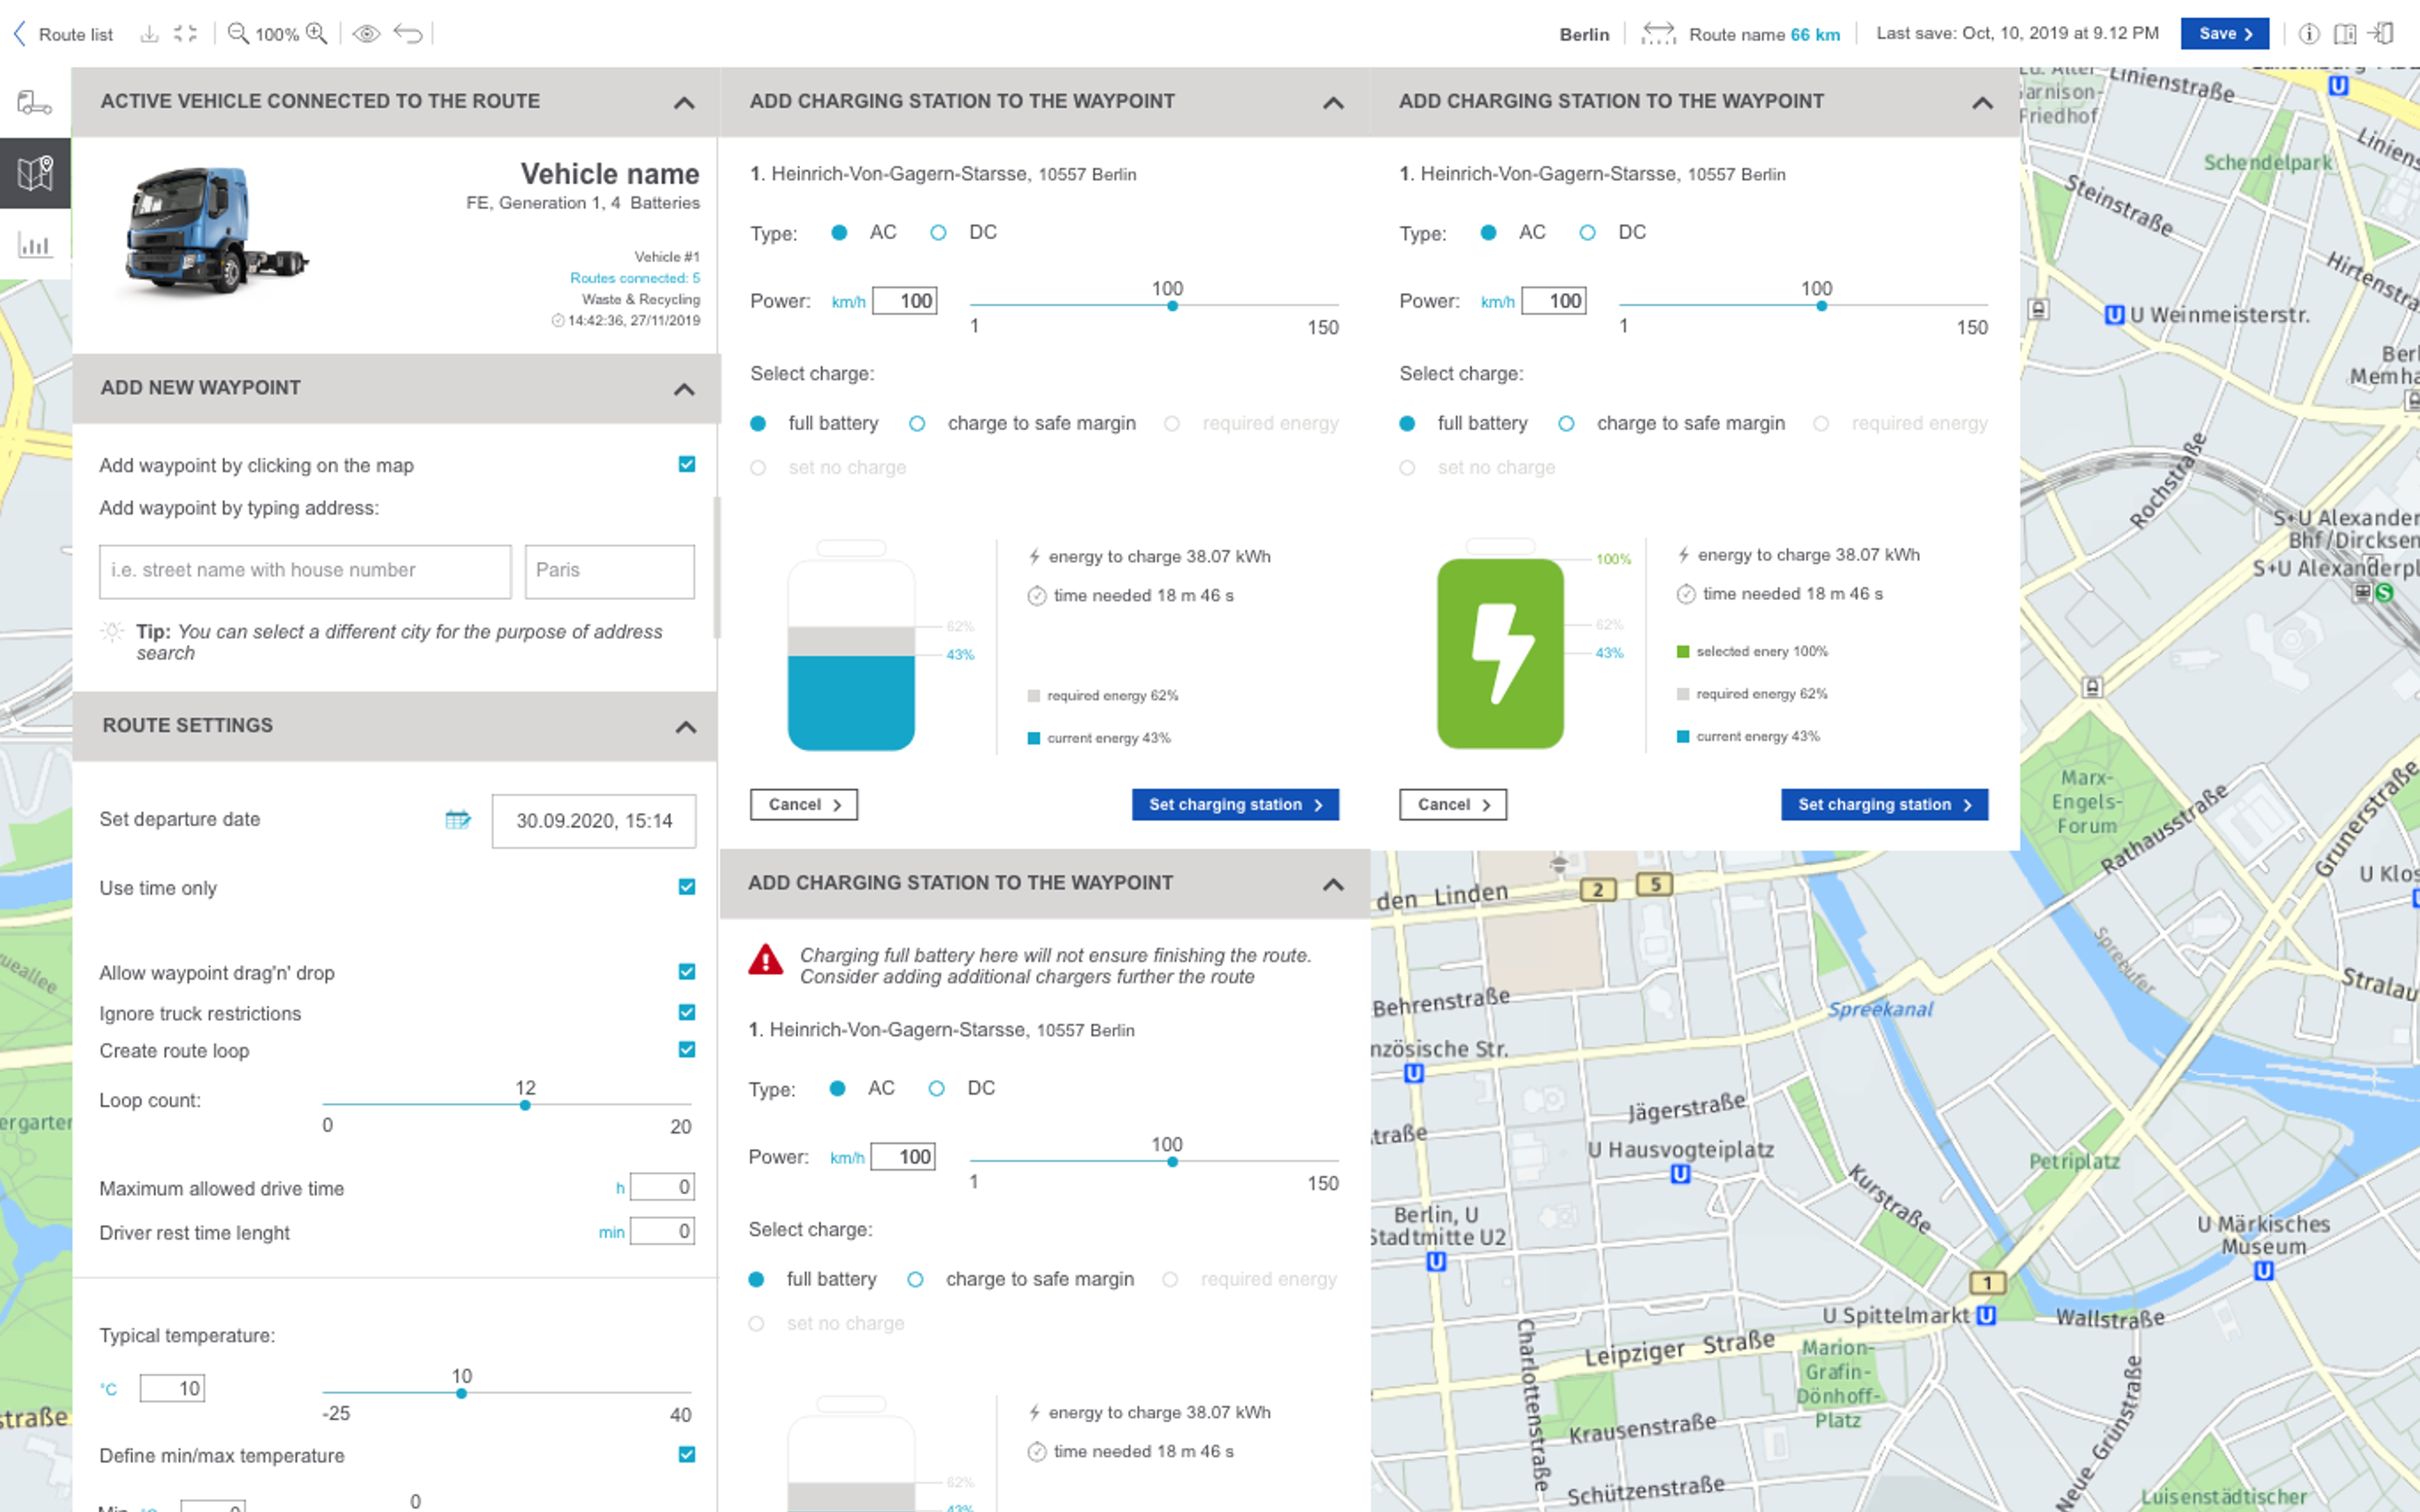Collapse the Route Settings section
This screenshot has width=2420, height=1512.
(686, 727)
